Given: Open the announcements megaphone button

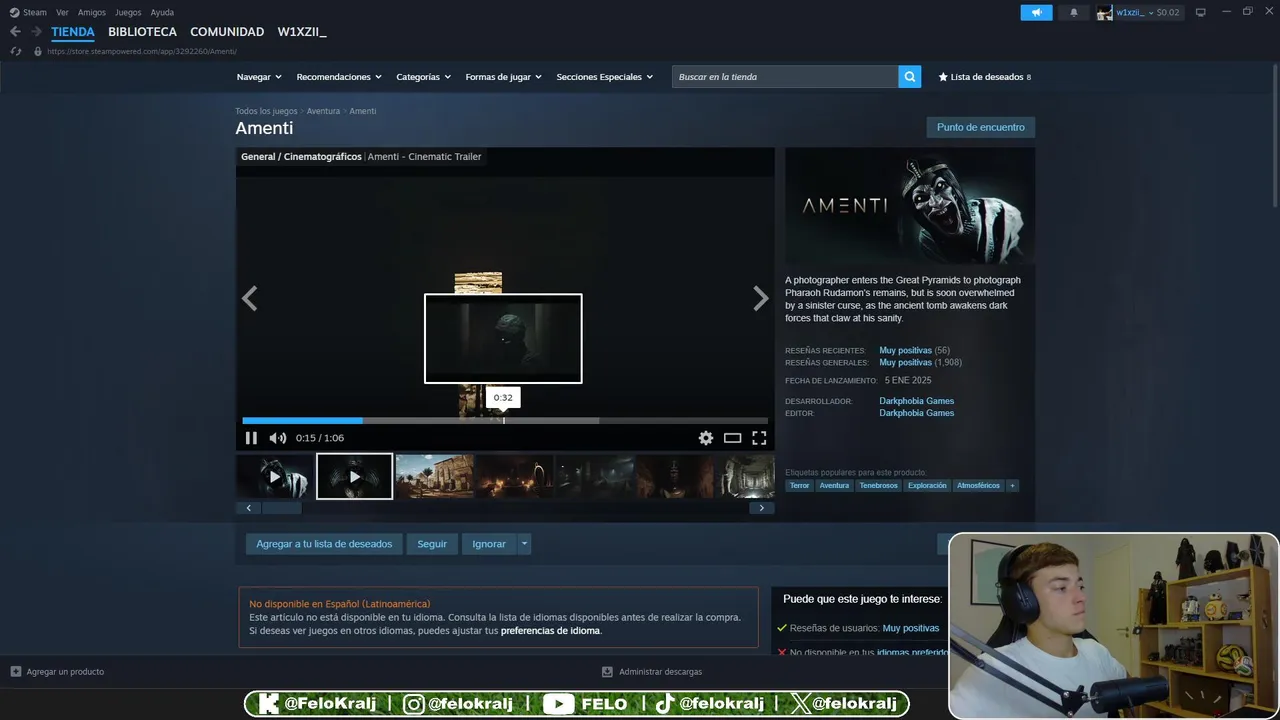Looking at the screenshot, I should coord(1036,12).
